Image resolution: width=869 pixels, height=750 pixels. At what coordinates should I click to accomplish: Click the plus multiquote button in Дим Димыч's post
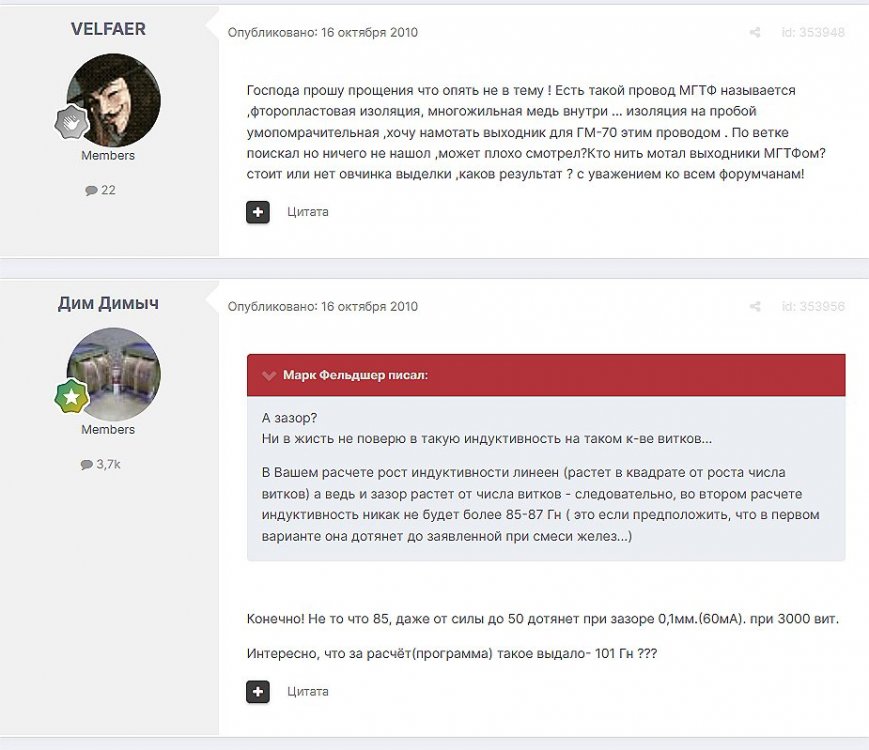(258, 691)
